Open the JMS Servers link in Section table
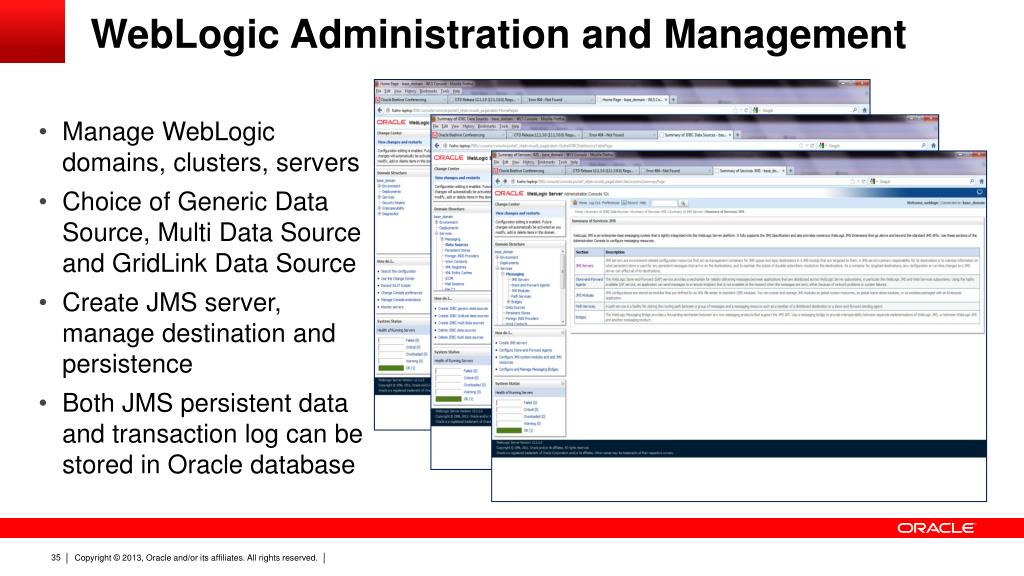The width and height of the screenshot is (1024, 576). coord(584,266)
